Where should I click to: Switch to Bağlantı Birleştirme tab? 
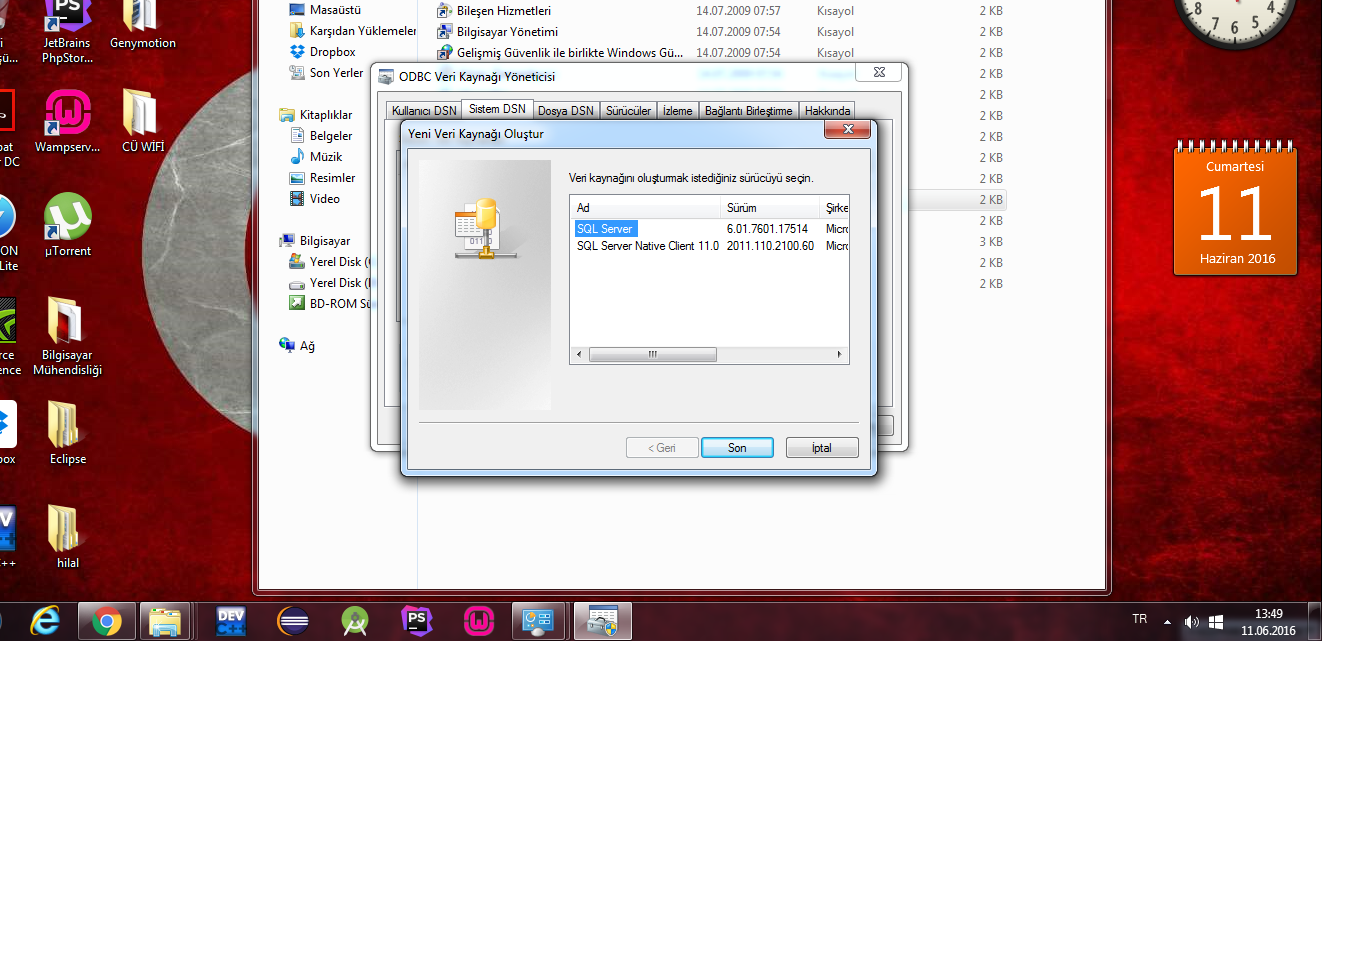[748, 111]
